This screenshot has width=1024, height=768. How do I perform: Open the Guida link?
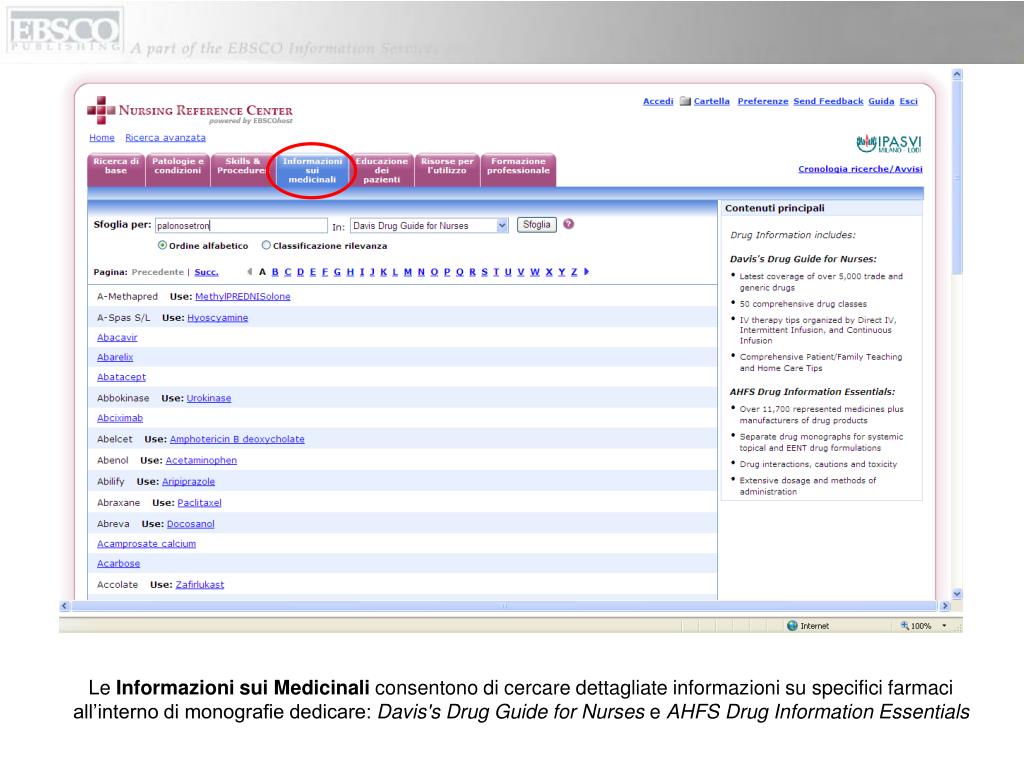(x=881, y=101)
